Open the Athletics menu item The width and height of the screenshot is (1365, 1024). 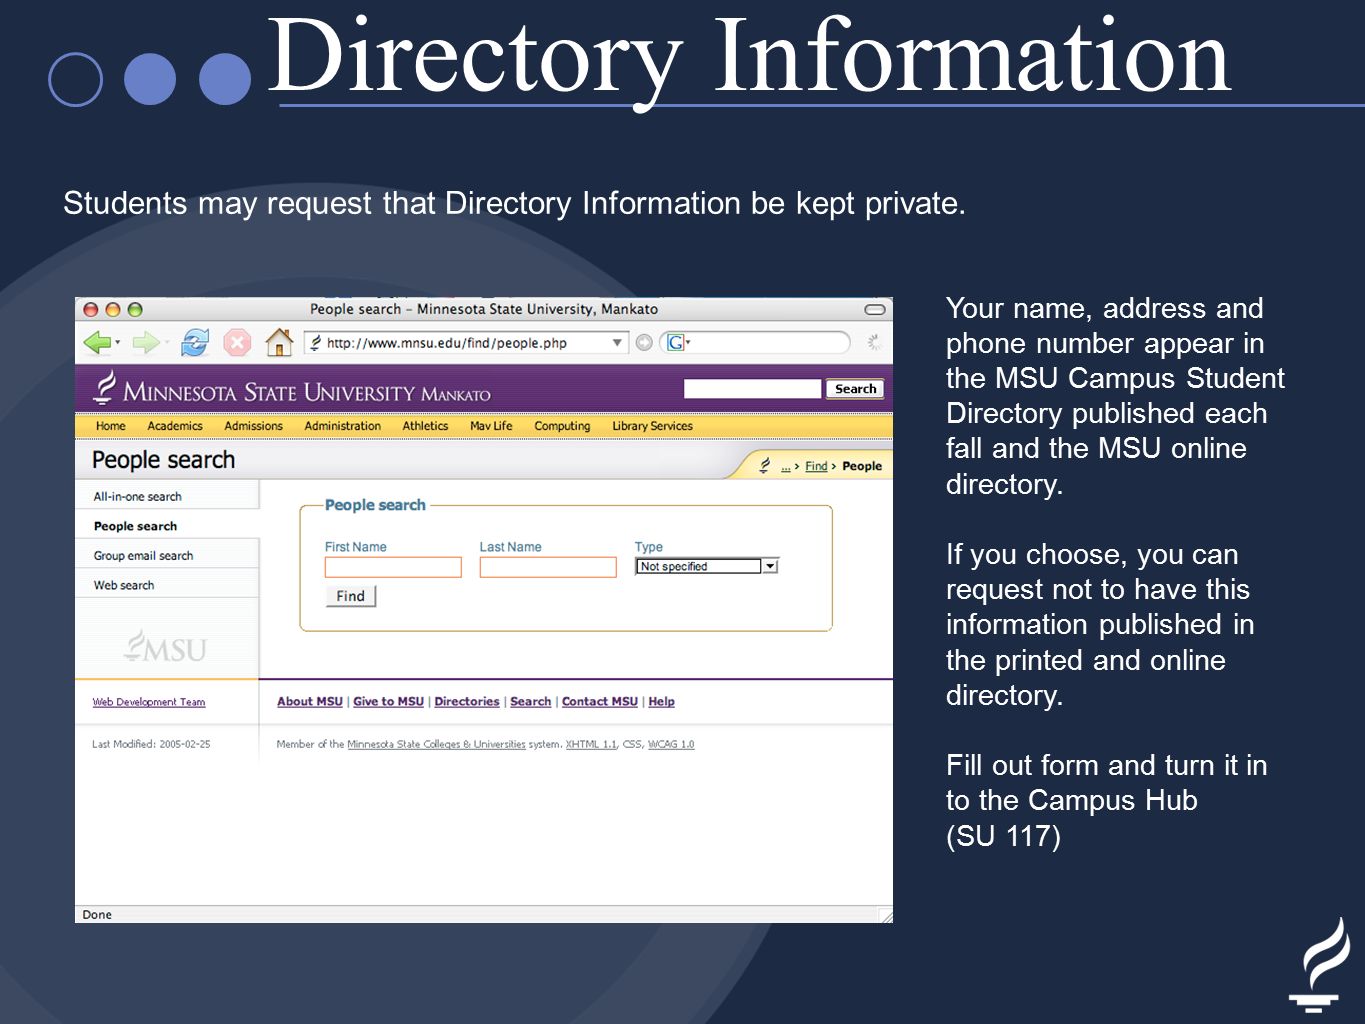click(x=425, y=426)
